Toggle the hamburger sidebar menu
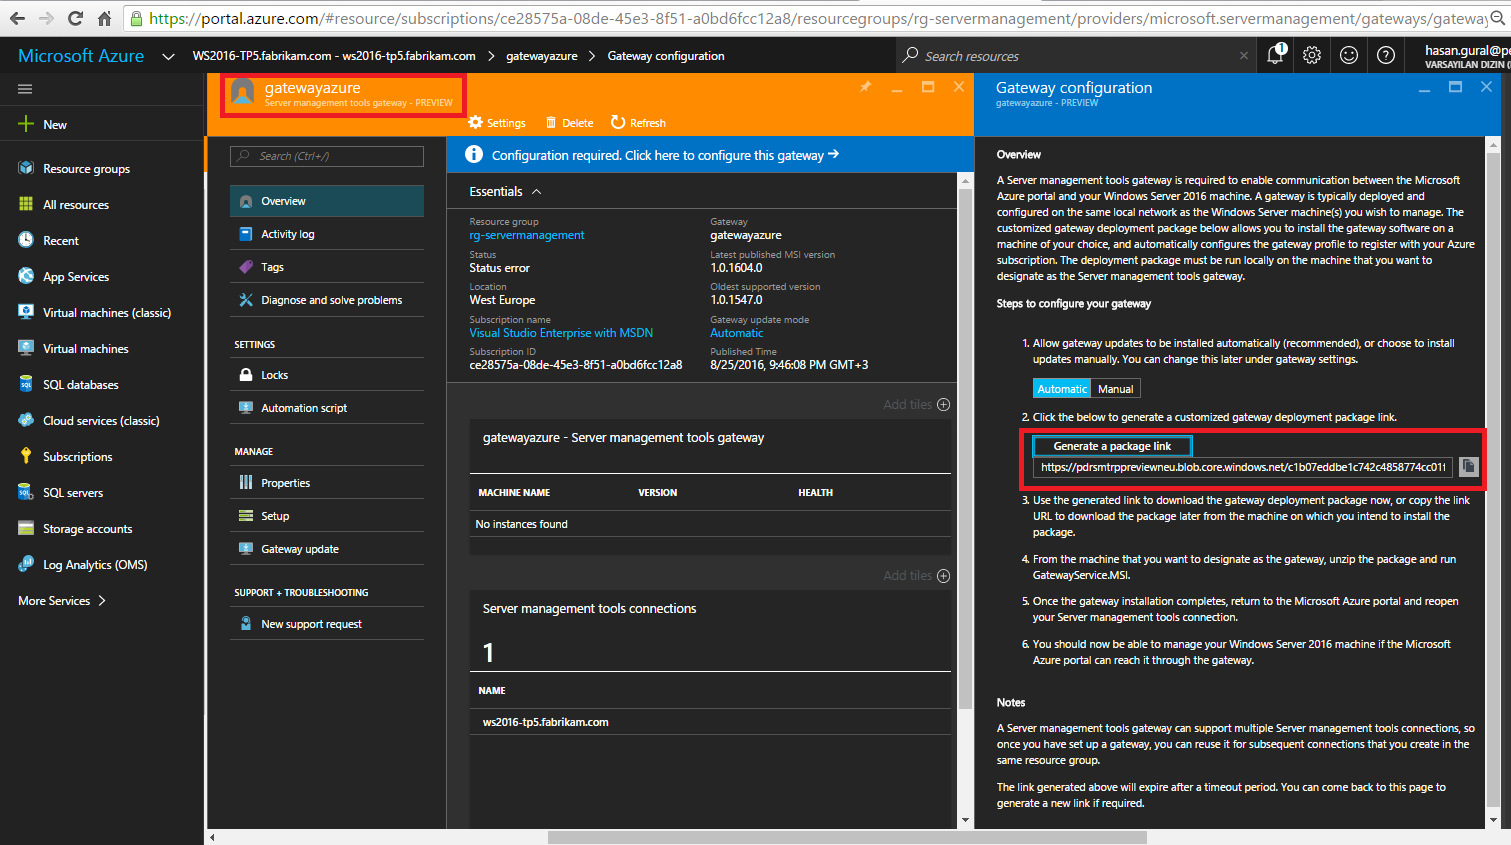This screenshot has height=845, width=1511. pyautogui.click(x=25, y=89)
